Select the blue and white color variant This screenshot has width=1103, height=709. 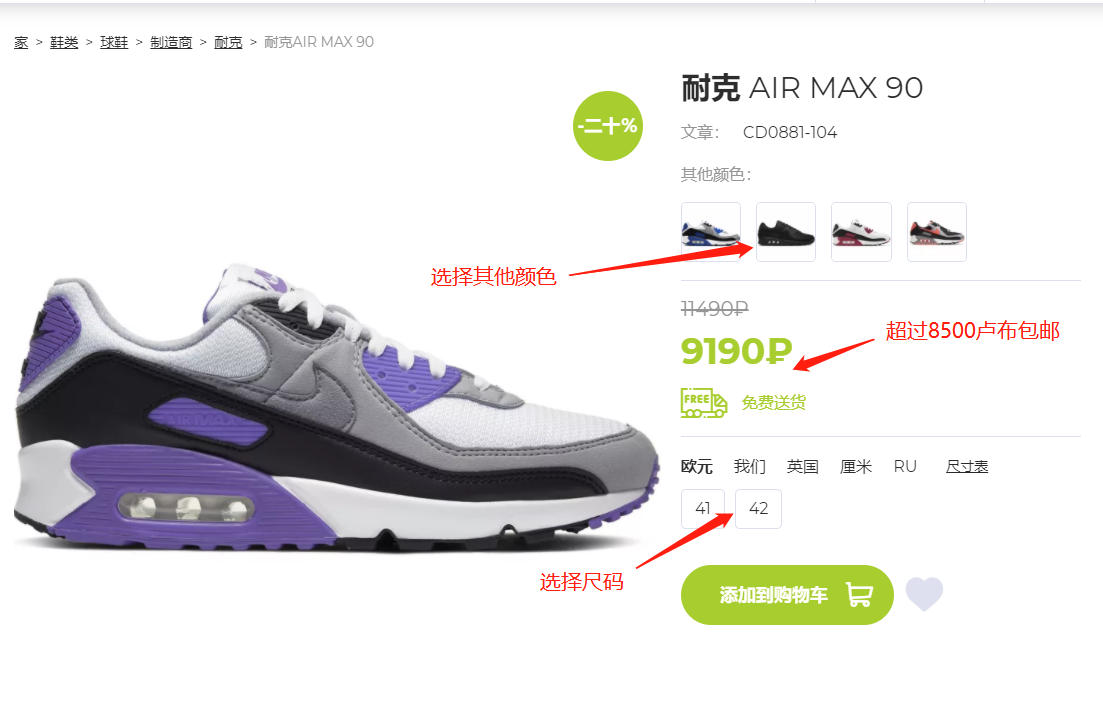710,232
